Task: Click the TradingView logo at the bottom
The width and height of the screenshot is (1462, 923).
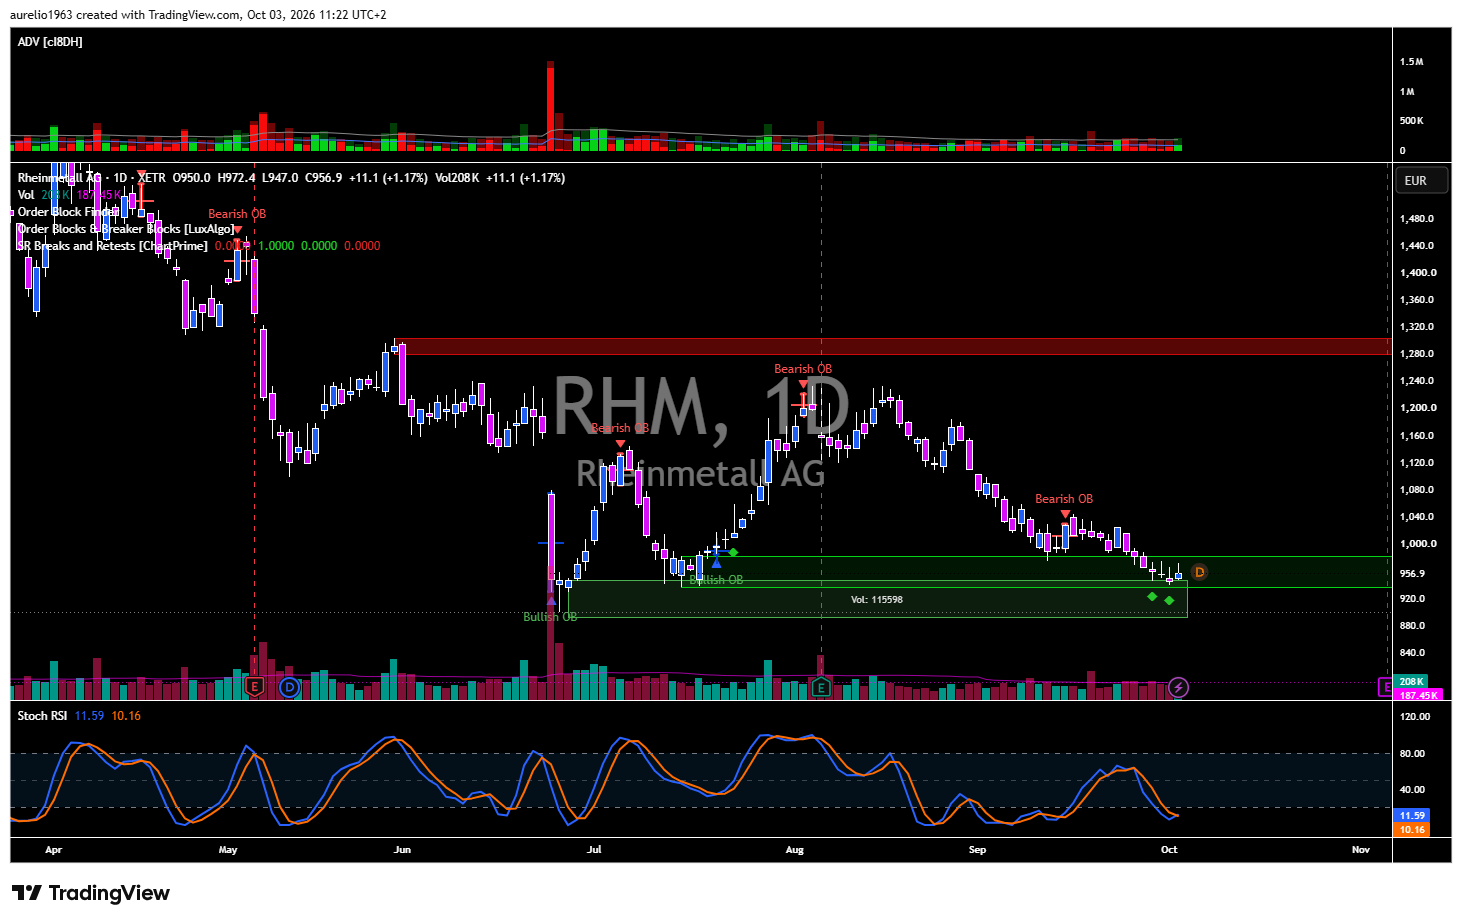Action: (x=91, y=893)
